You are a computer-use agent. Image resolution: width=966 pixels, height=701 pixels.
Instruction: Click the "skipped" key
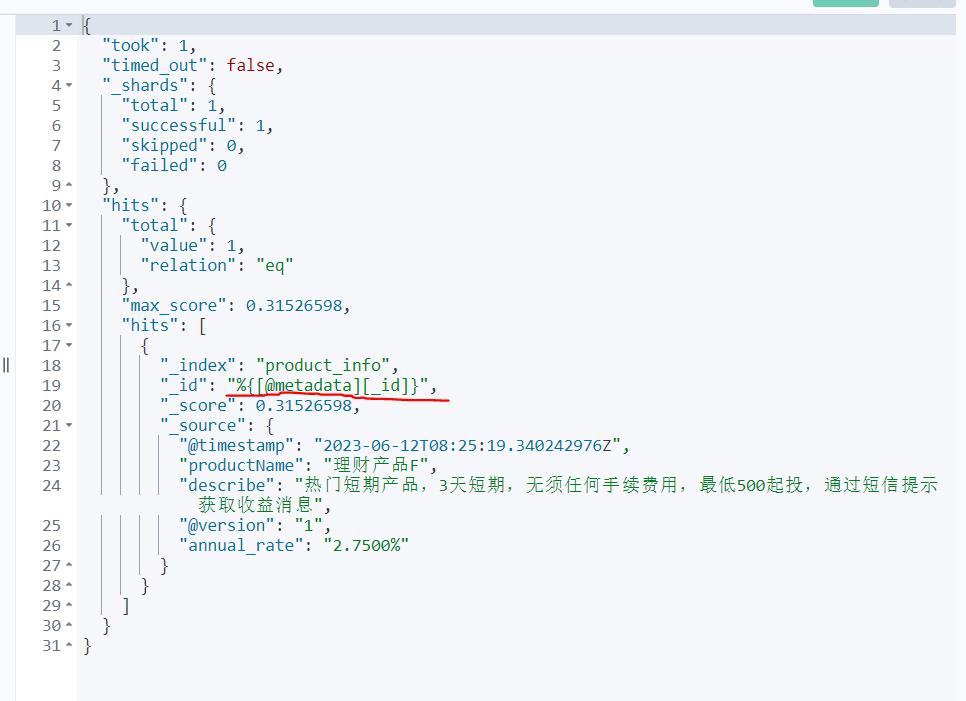tap(164, 145)
